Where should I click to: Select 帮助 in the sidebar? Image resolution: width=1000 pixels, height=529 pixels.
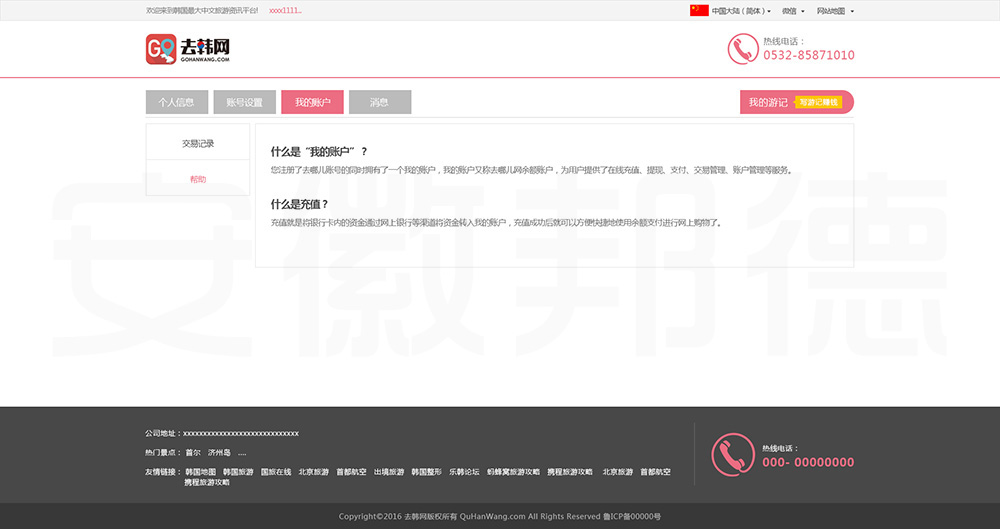coord(198,179)
